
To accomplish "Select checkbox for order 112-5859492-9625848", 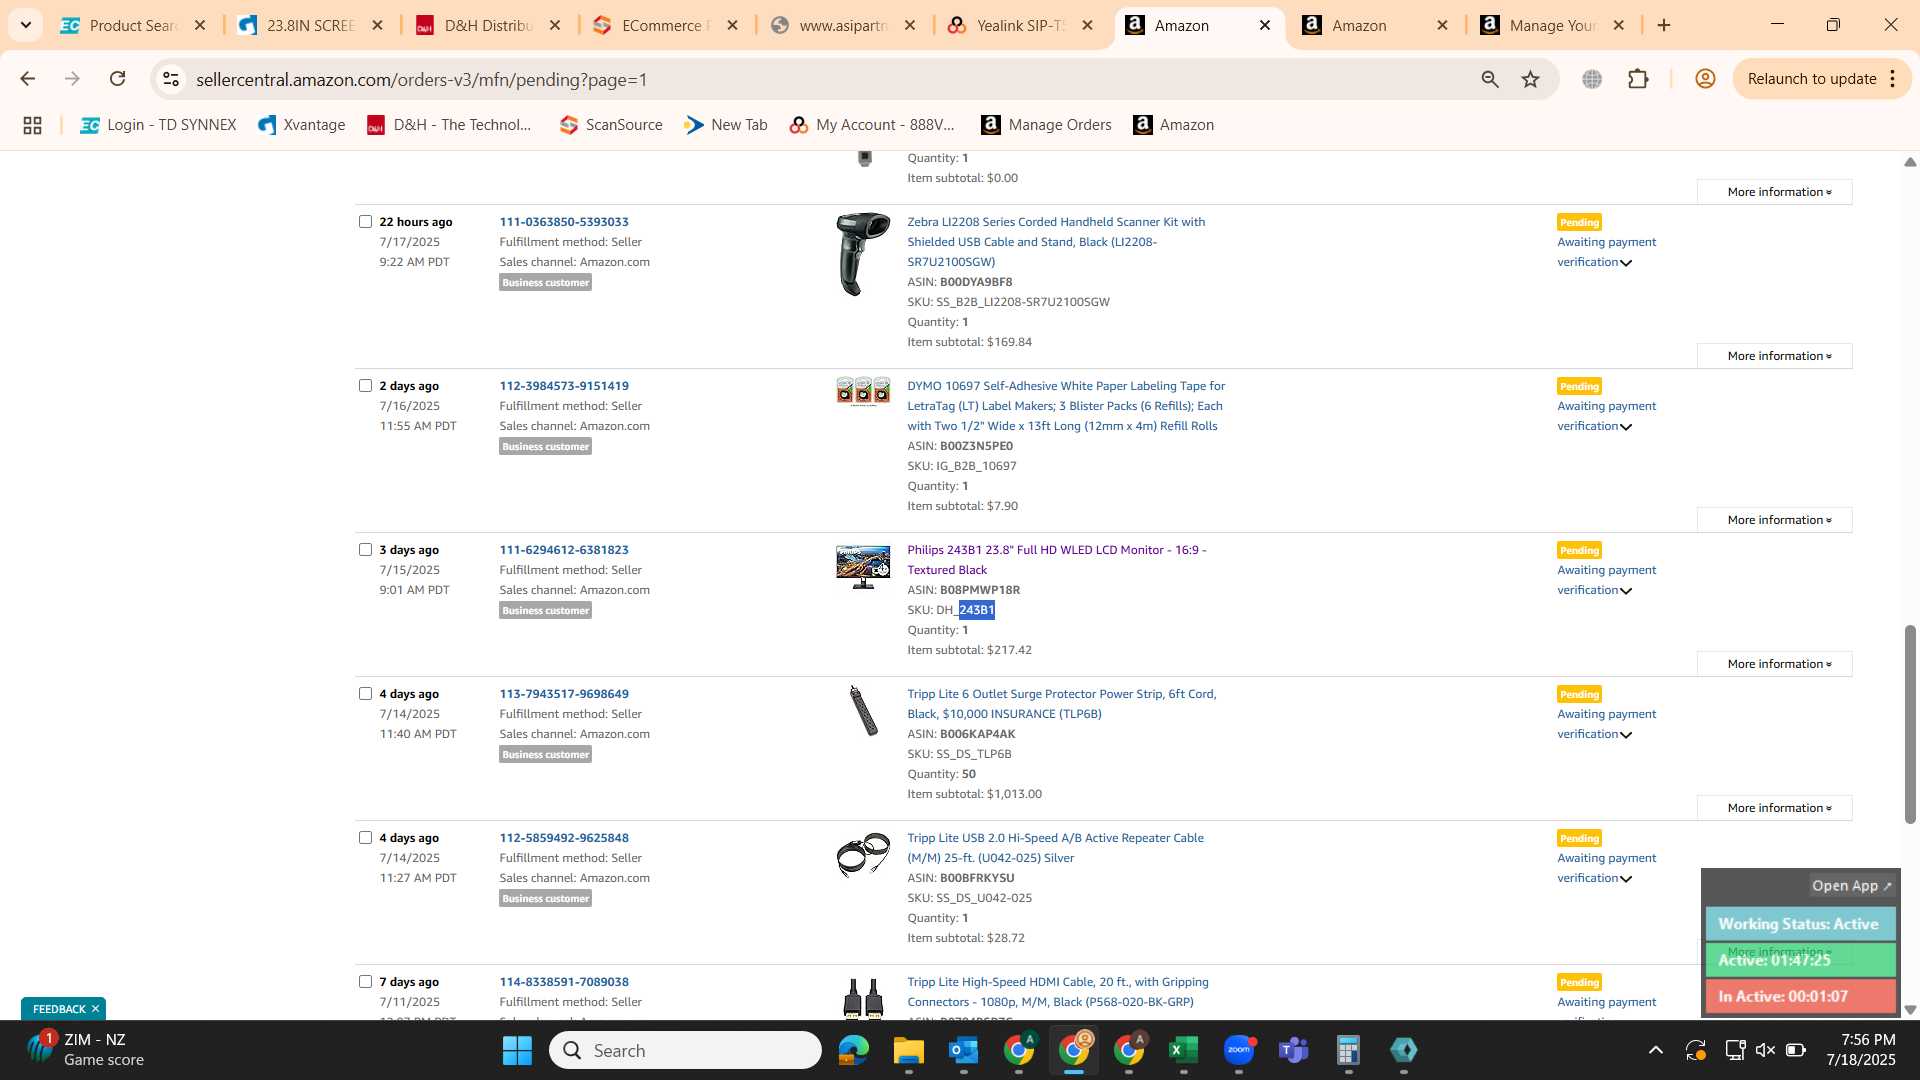I will point(365,838).
